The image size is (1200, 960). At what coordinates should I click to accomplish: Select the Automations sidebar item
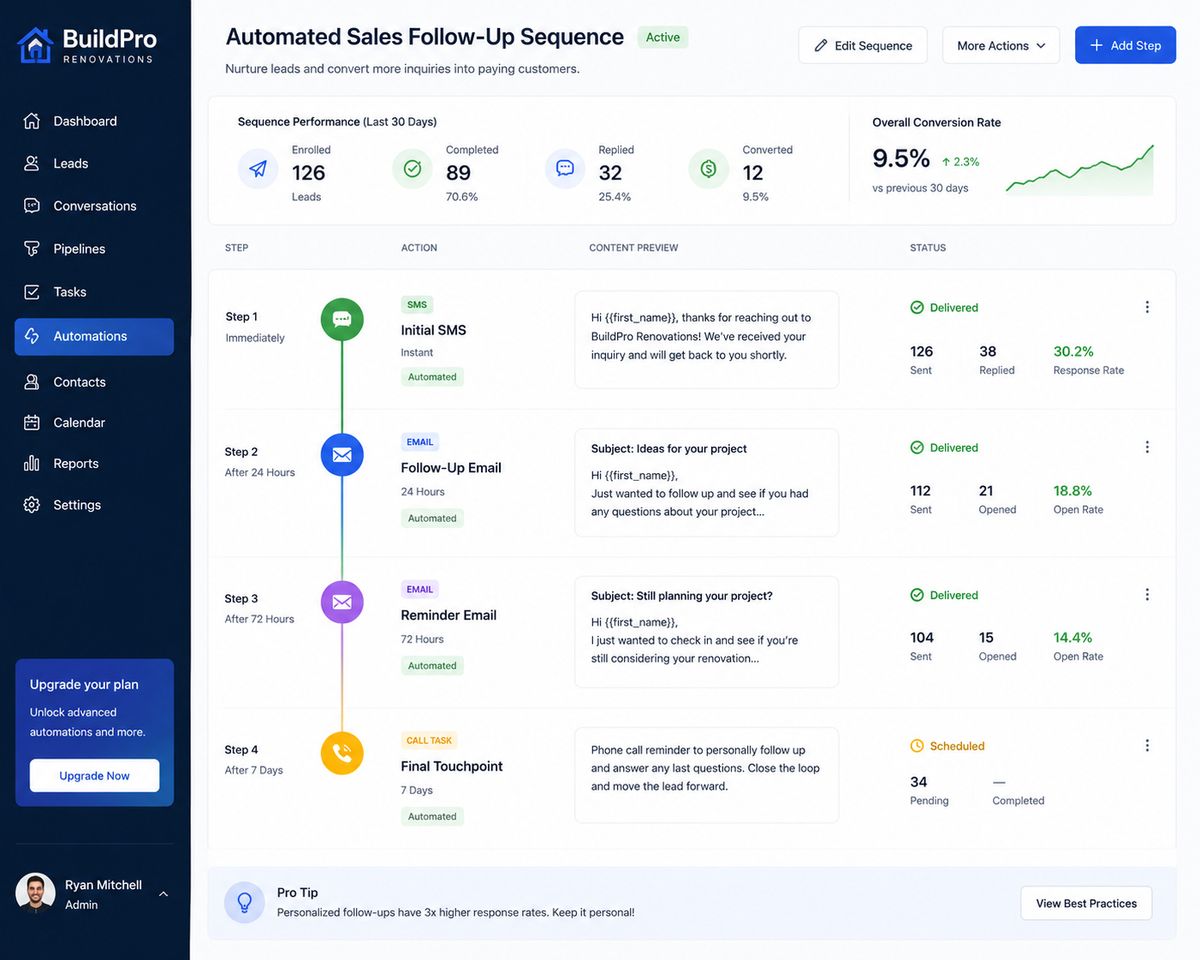(94, 336)
